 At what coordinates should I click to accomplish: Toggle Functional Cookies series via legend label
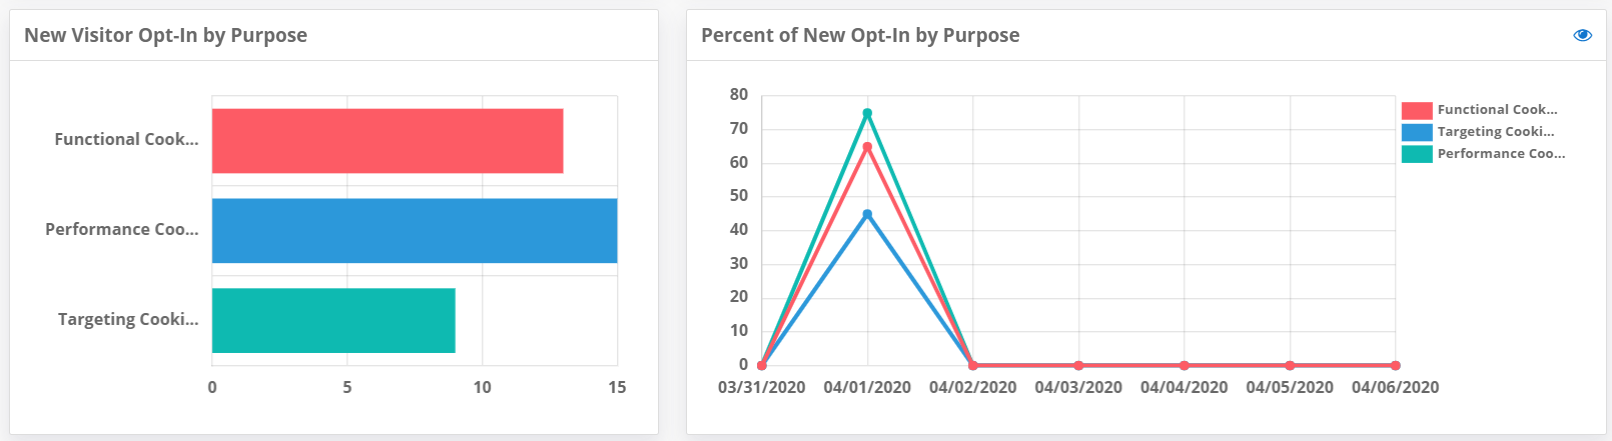[1497, 110]
